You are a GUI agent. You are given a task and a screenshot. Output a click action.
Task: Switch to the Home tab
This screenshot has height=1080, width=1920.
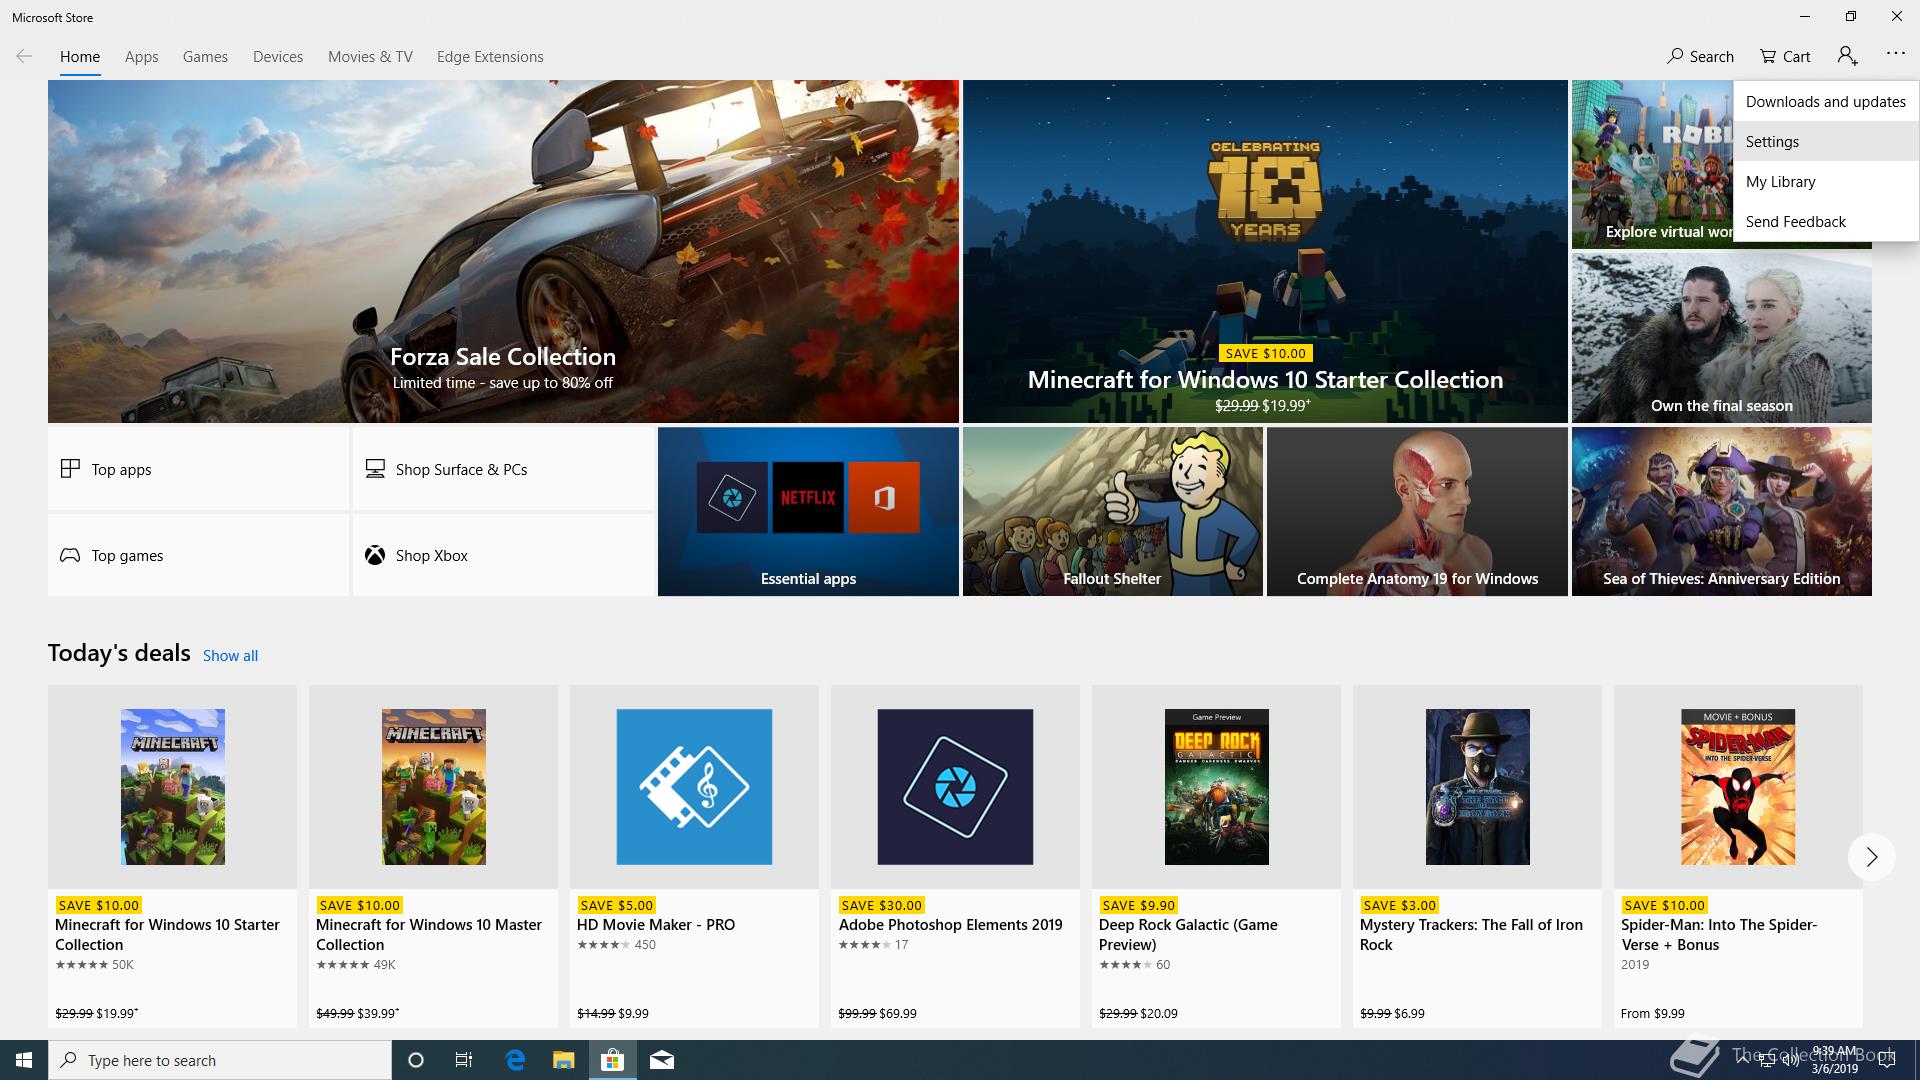80,57
